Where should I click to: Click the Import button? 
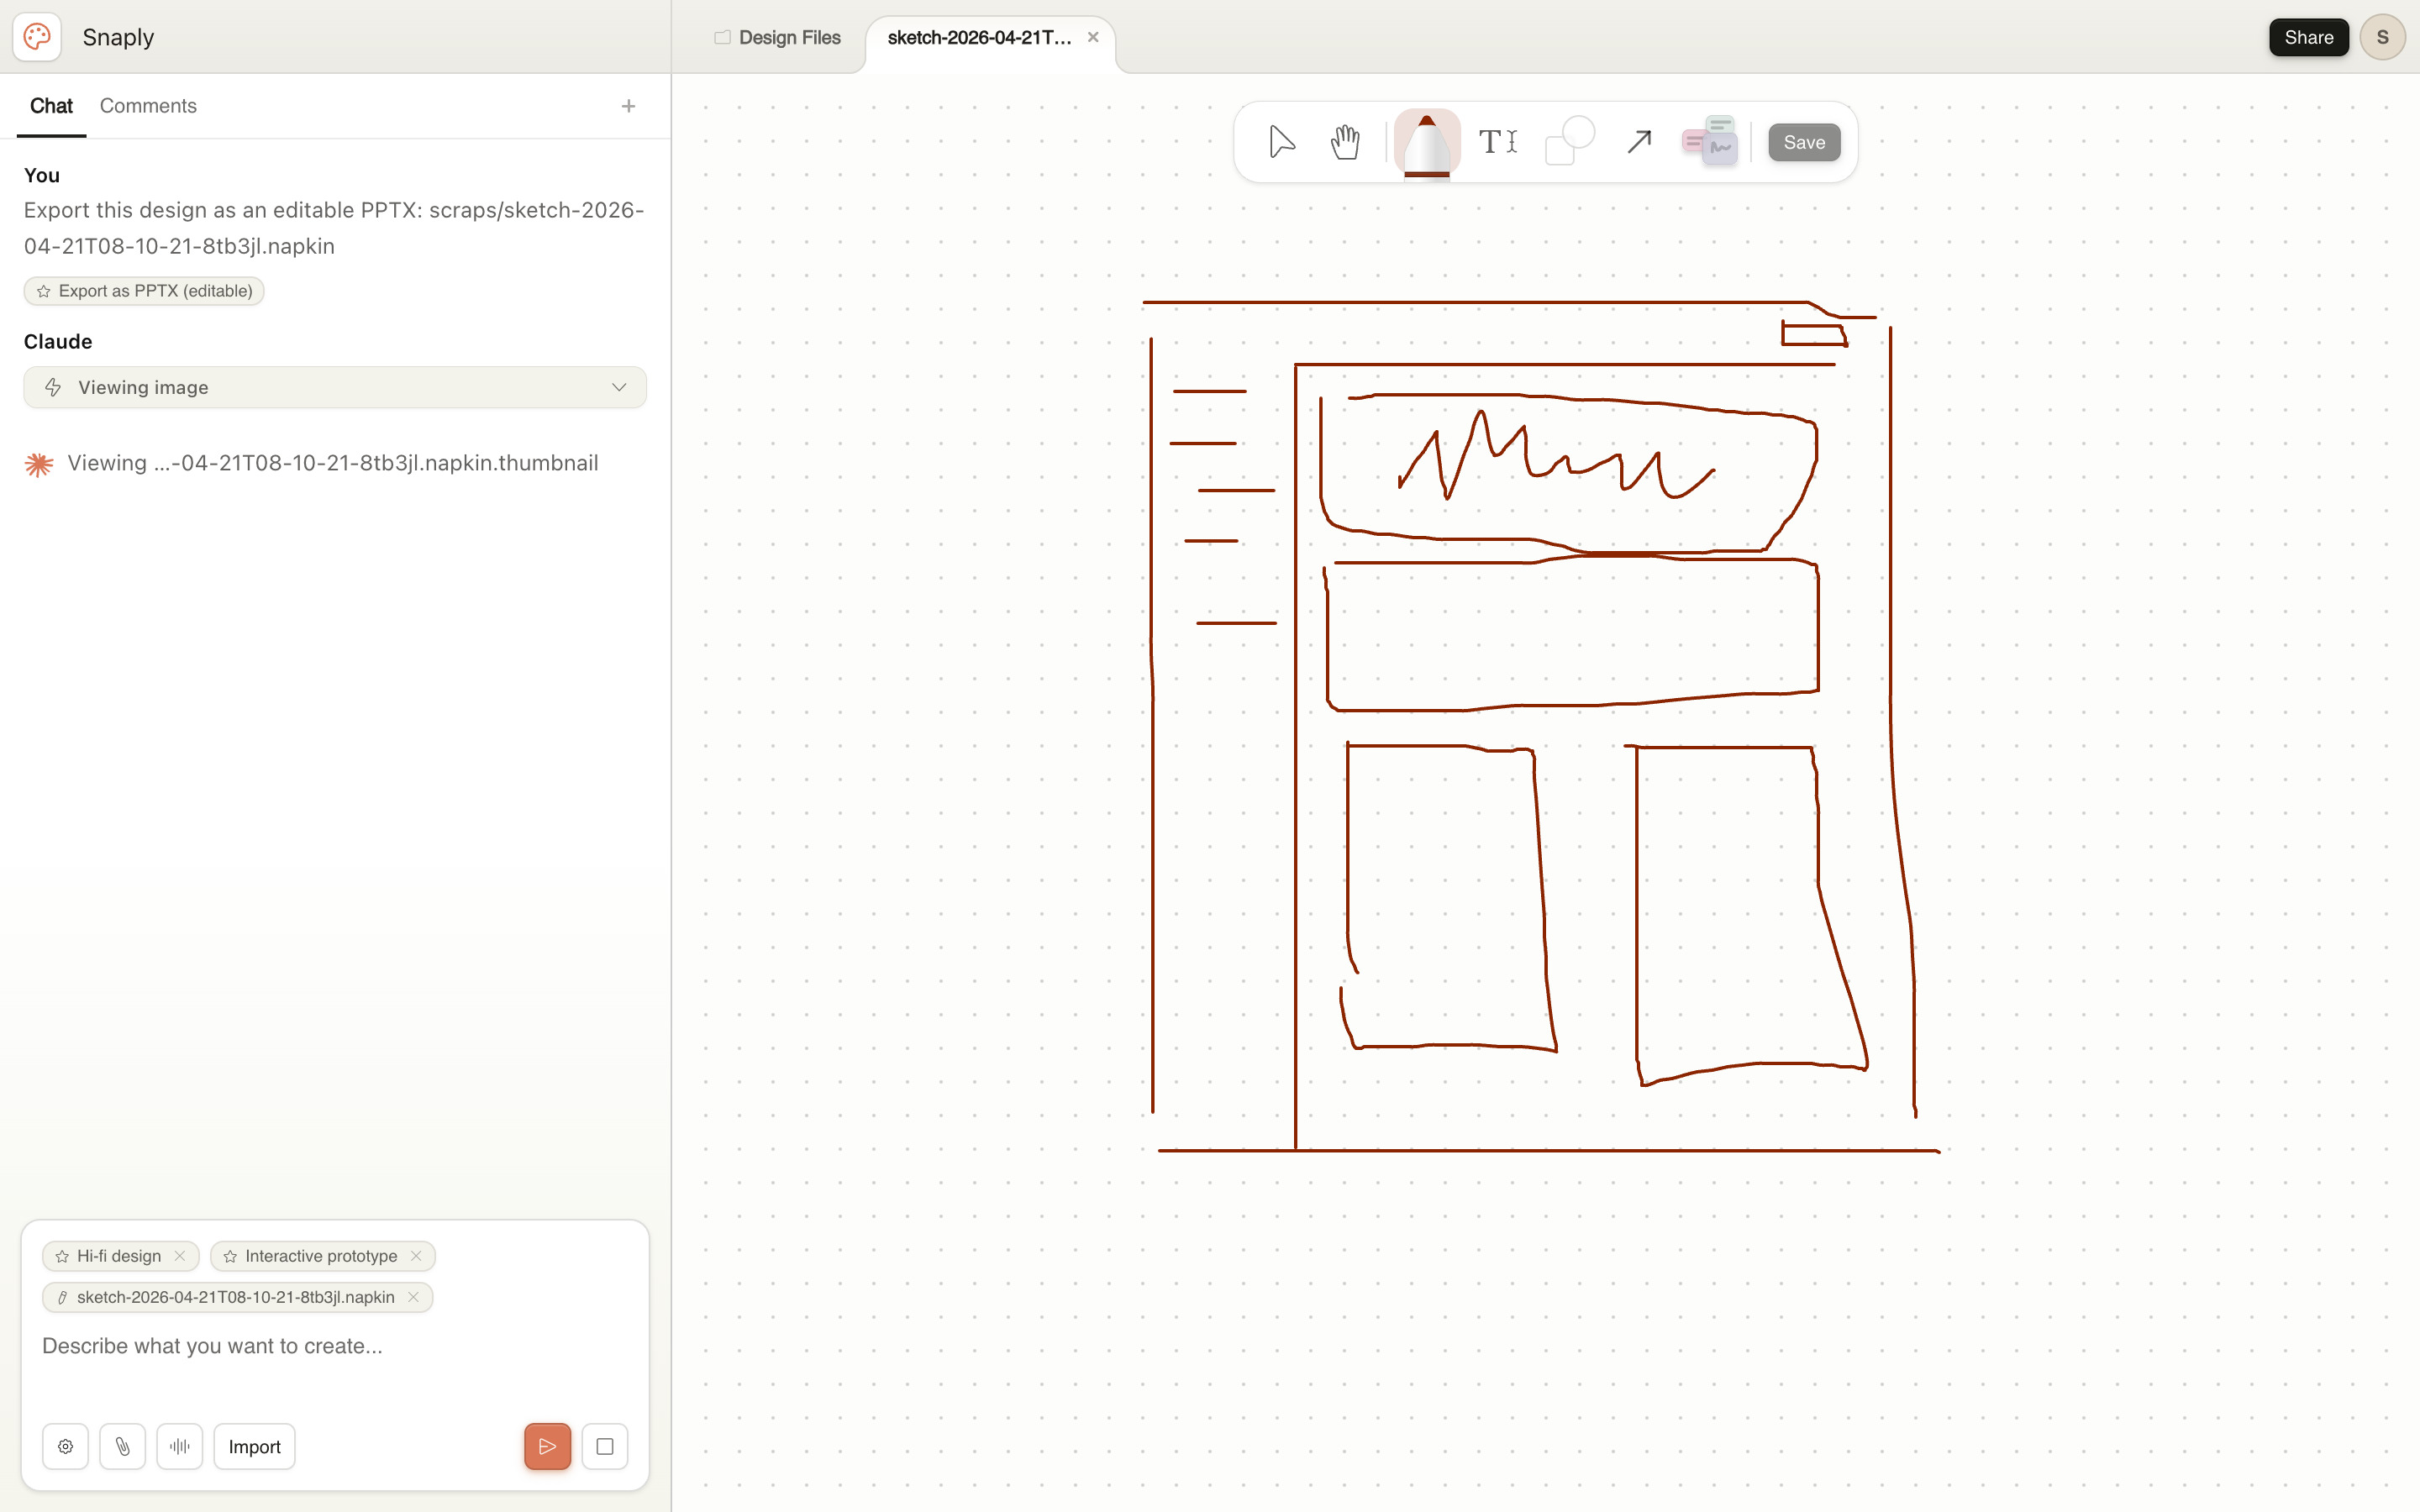254,1446
